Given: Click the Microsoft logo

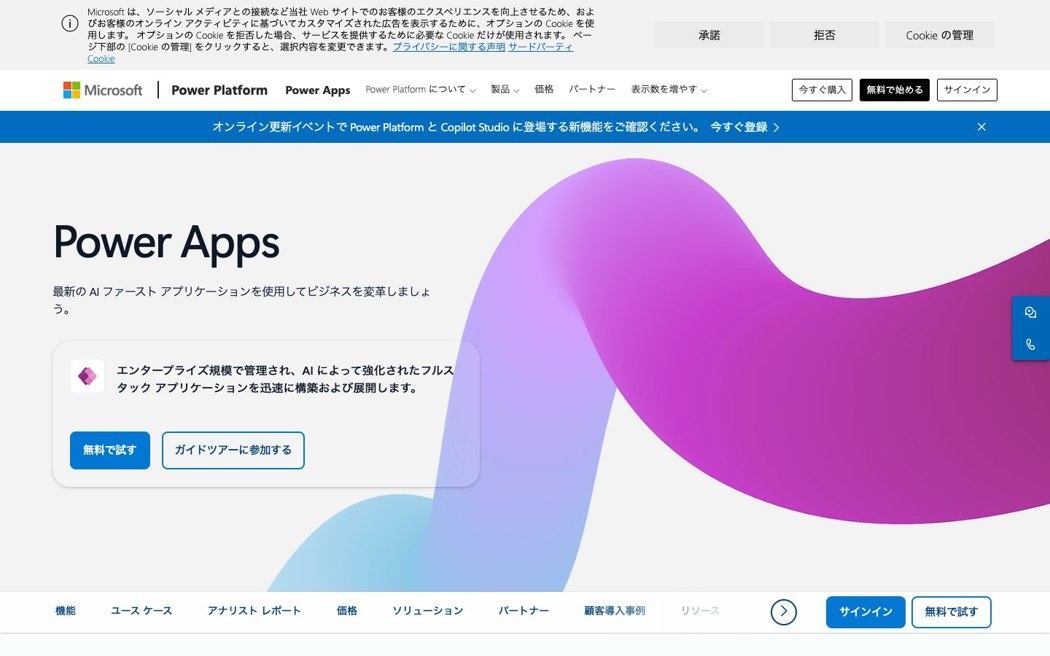Looking at the screenshot, I should tap(102, 90).
